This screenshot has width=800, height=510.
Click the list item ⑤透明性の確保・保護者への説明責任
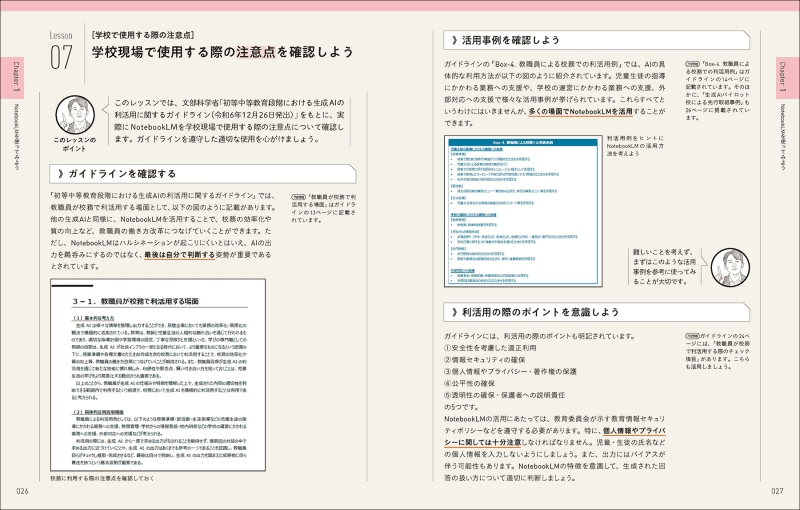pyautogui.click(x=504, y=395)
